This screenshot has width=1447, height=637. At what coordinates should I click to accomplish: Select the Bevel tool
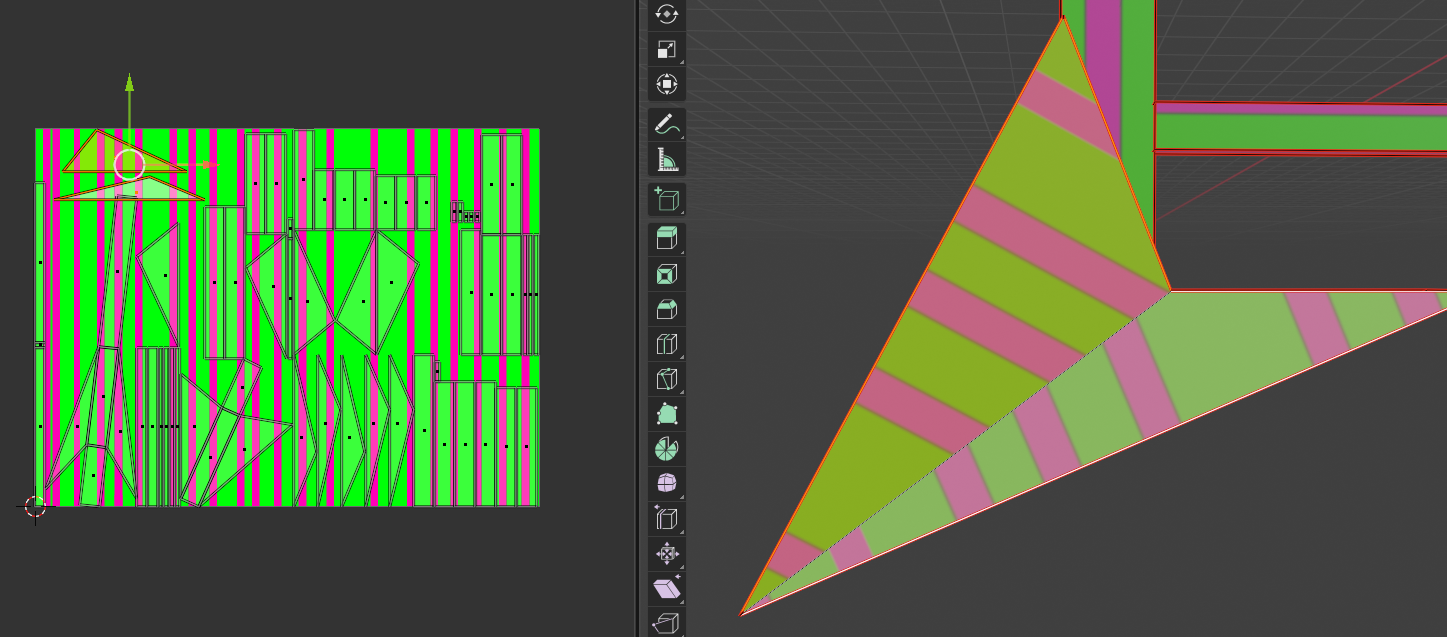[667, 309]
